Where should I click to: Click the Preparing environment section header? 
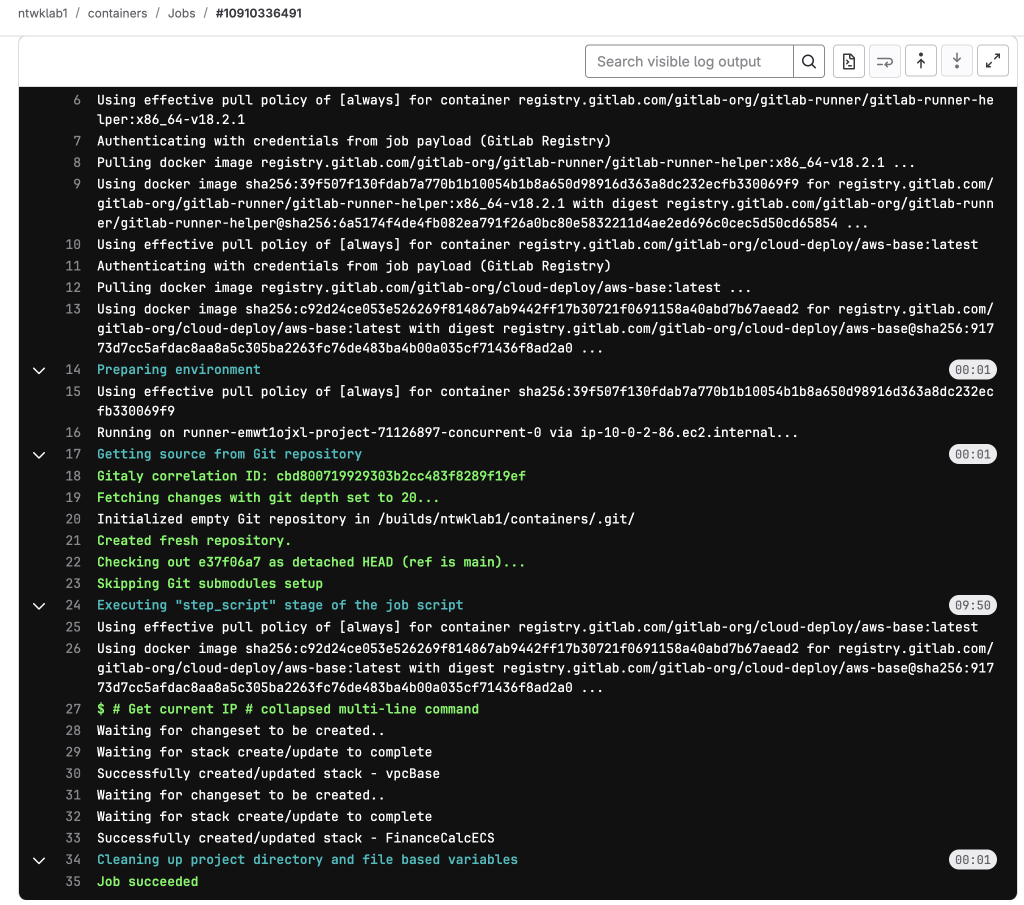coord(178,370)
